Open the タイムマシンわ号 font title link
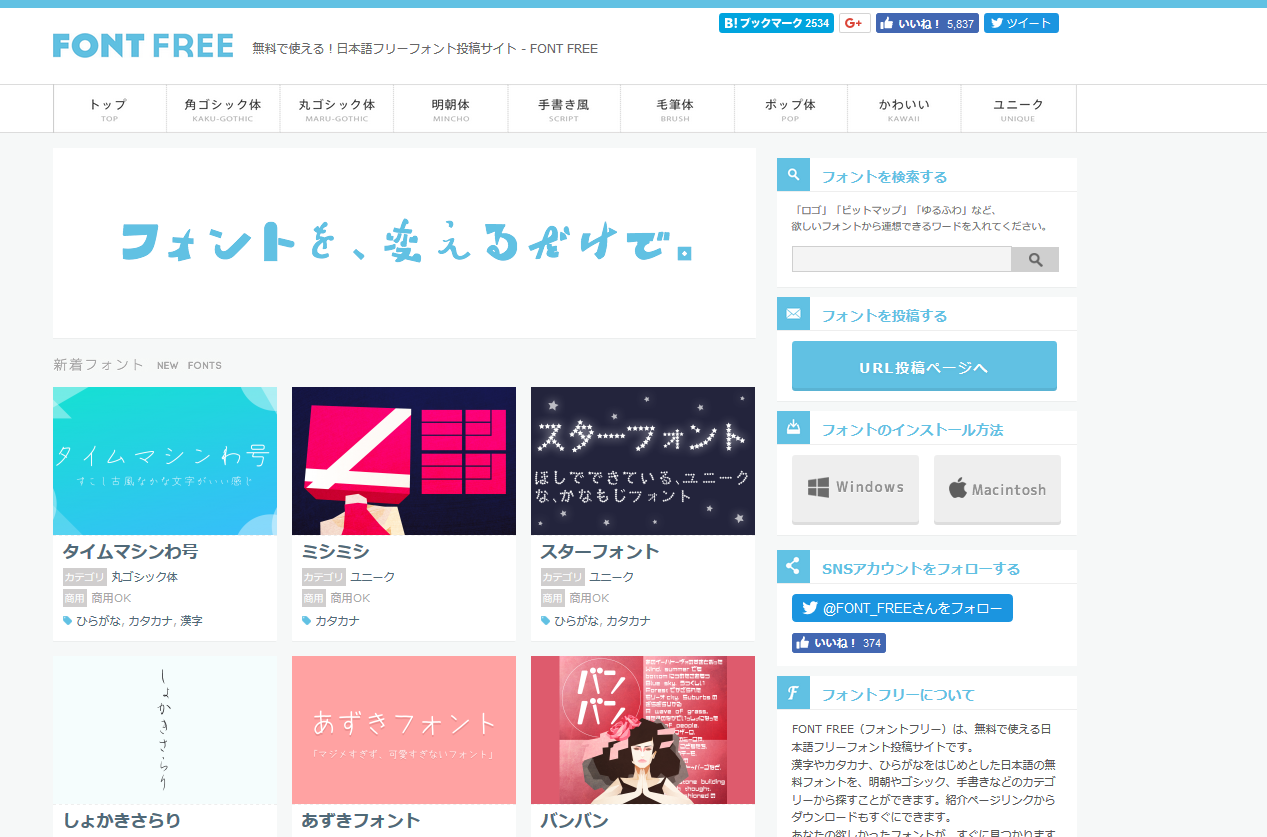This screenshot has width=1267, height=837. 130,551
